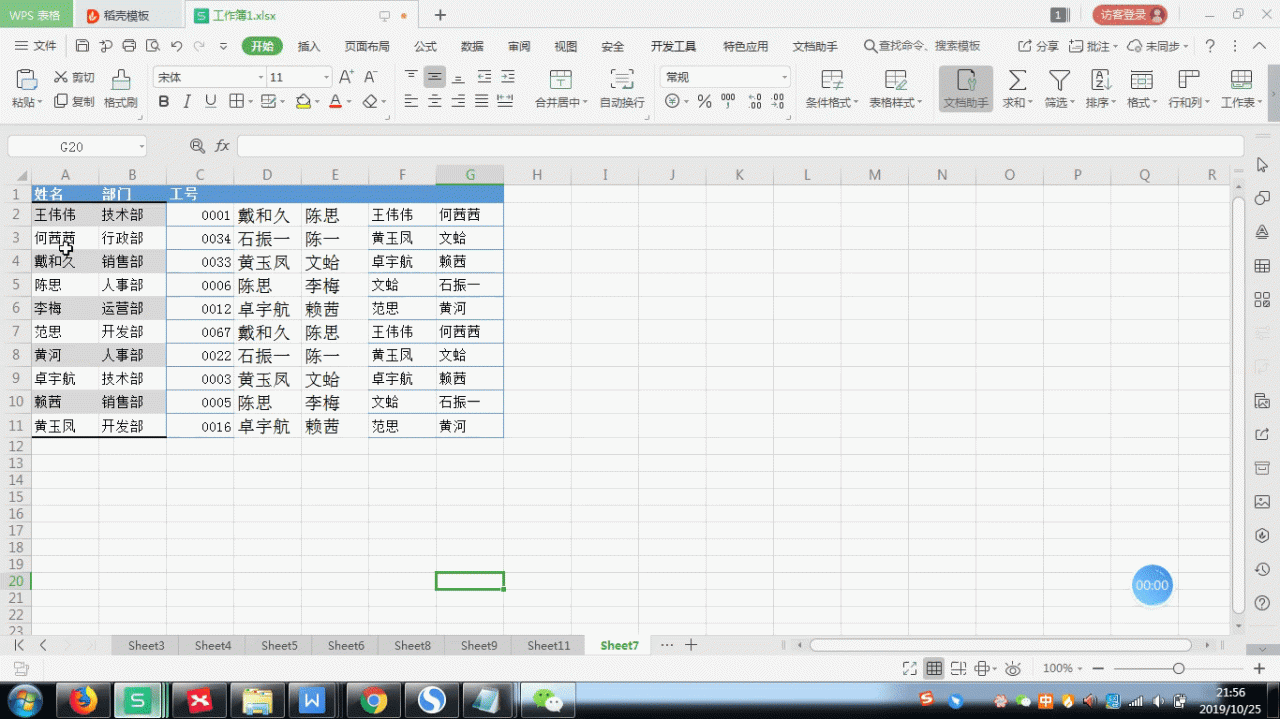Open Table Style (表格样式) menu
Viewport: 1280px width, 719px height.
point(895,89)
